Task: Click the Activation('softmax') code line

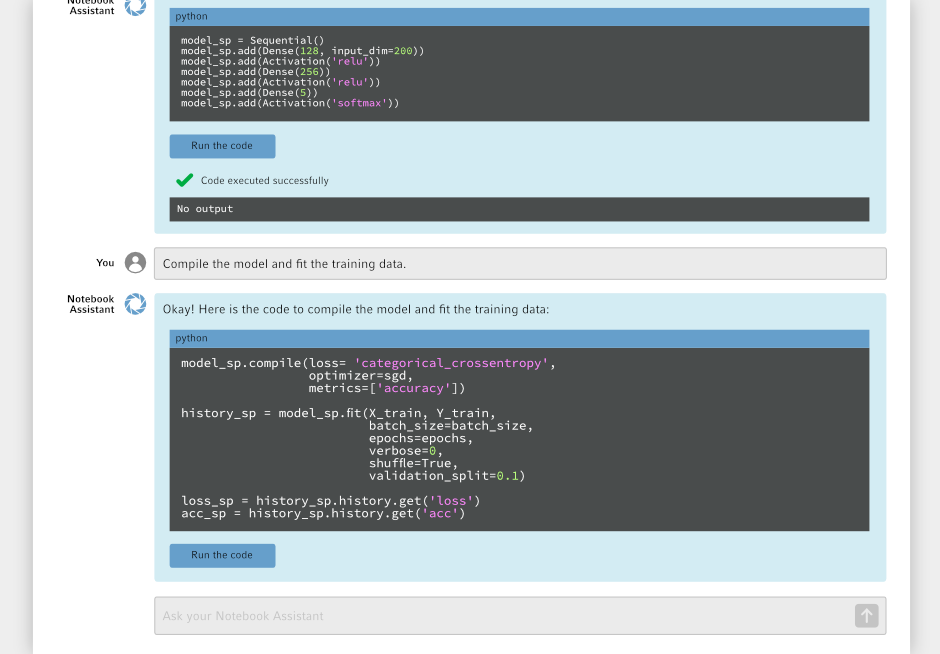Action: 290,103
